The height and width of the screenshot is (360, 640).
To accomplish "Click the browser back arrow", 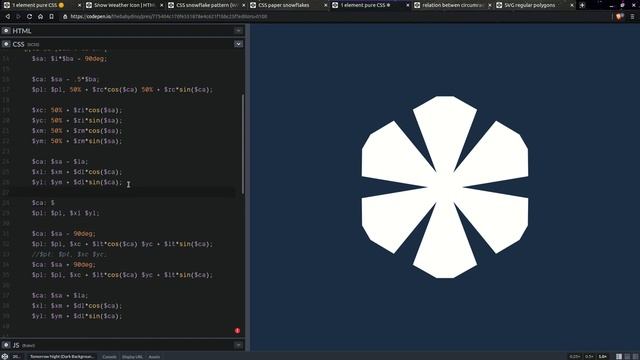I will coord(7,17).
